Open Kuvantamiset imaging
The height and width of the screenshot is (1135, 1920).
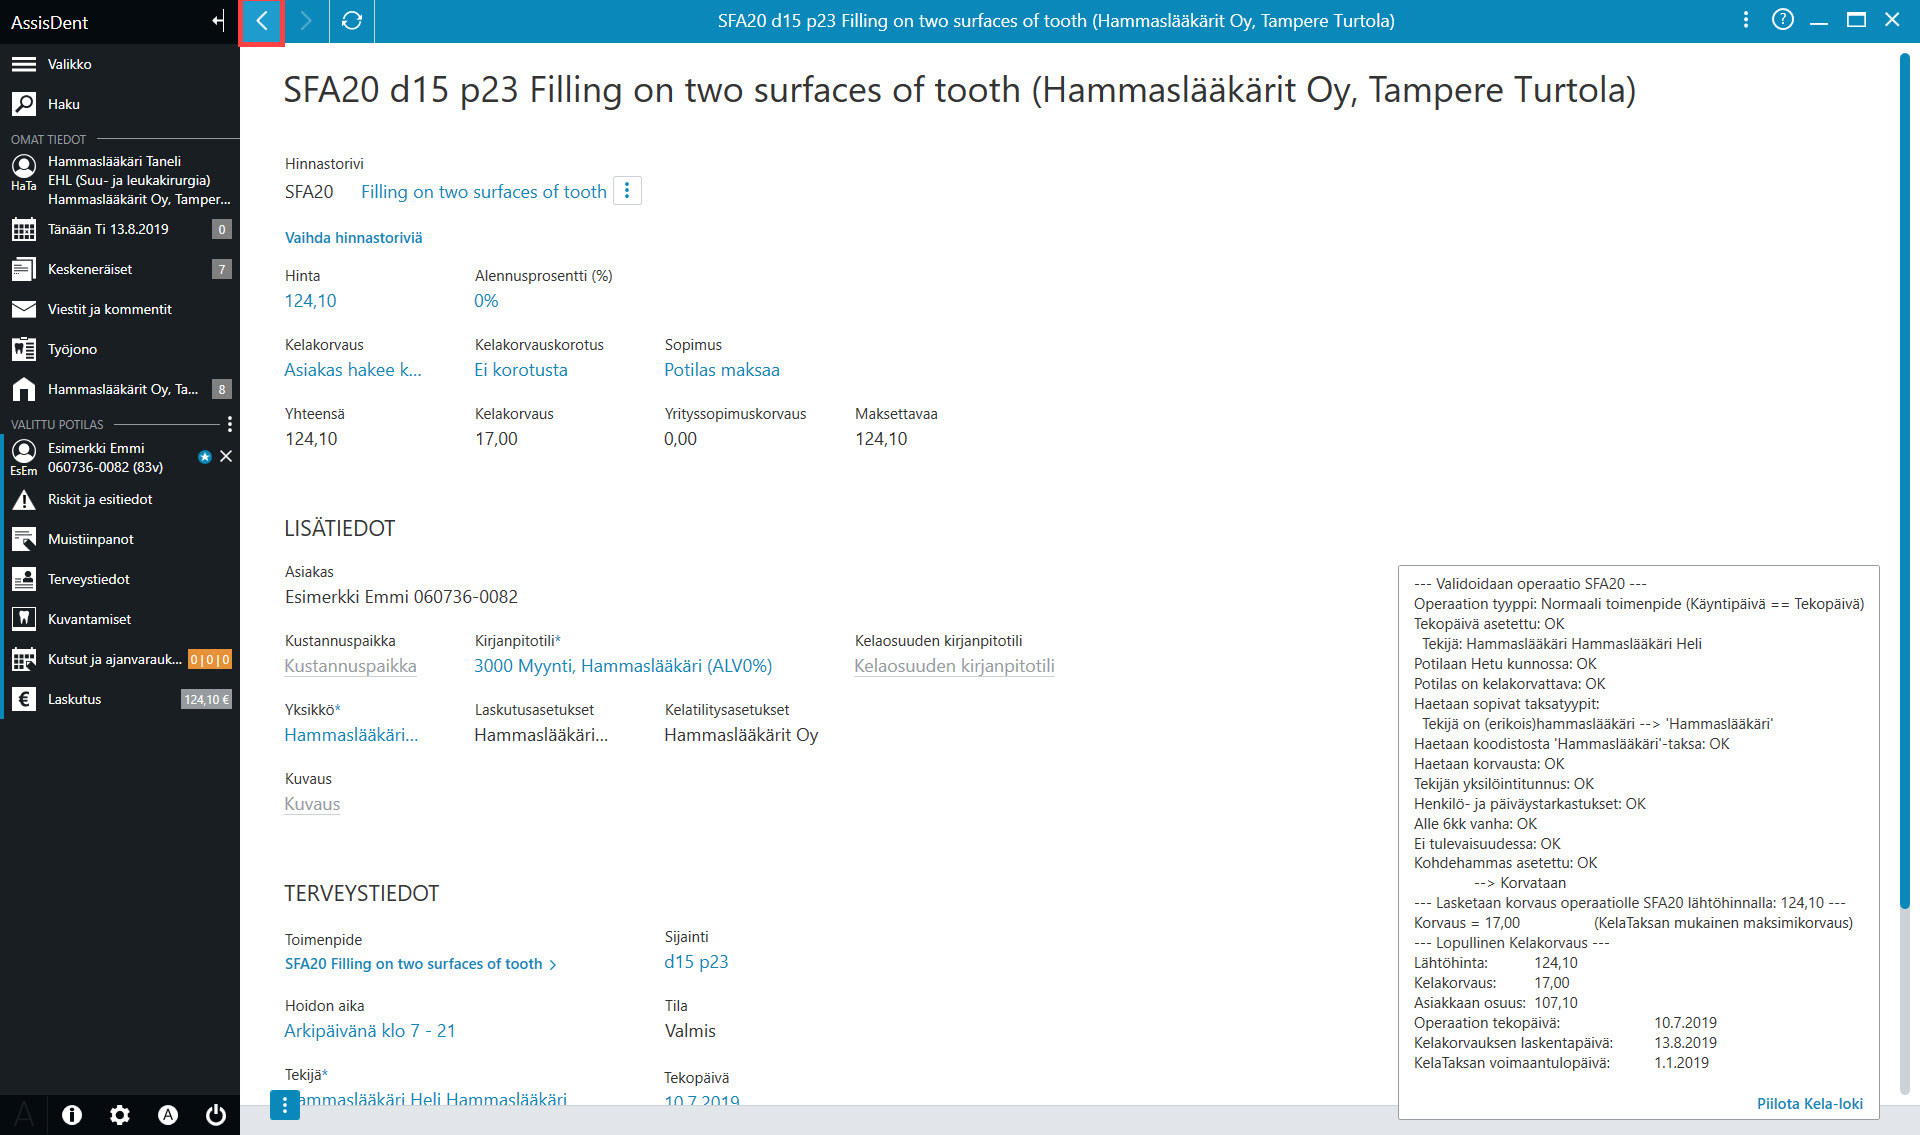tap(120, 619)
